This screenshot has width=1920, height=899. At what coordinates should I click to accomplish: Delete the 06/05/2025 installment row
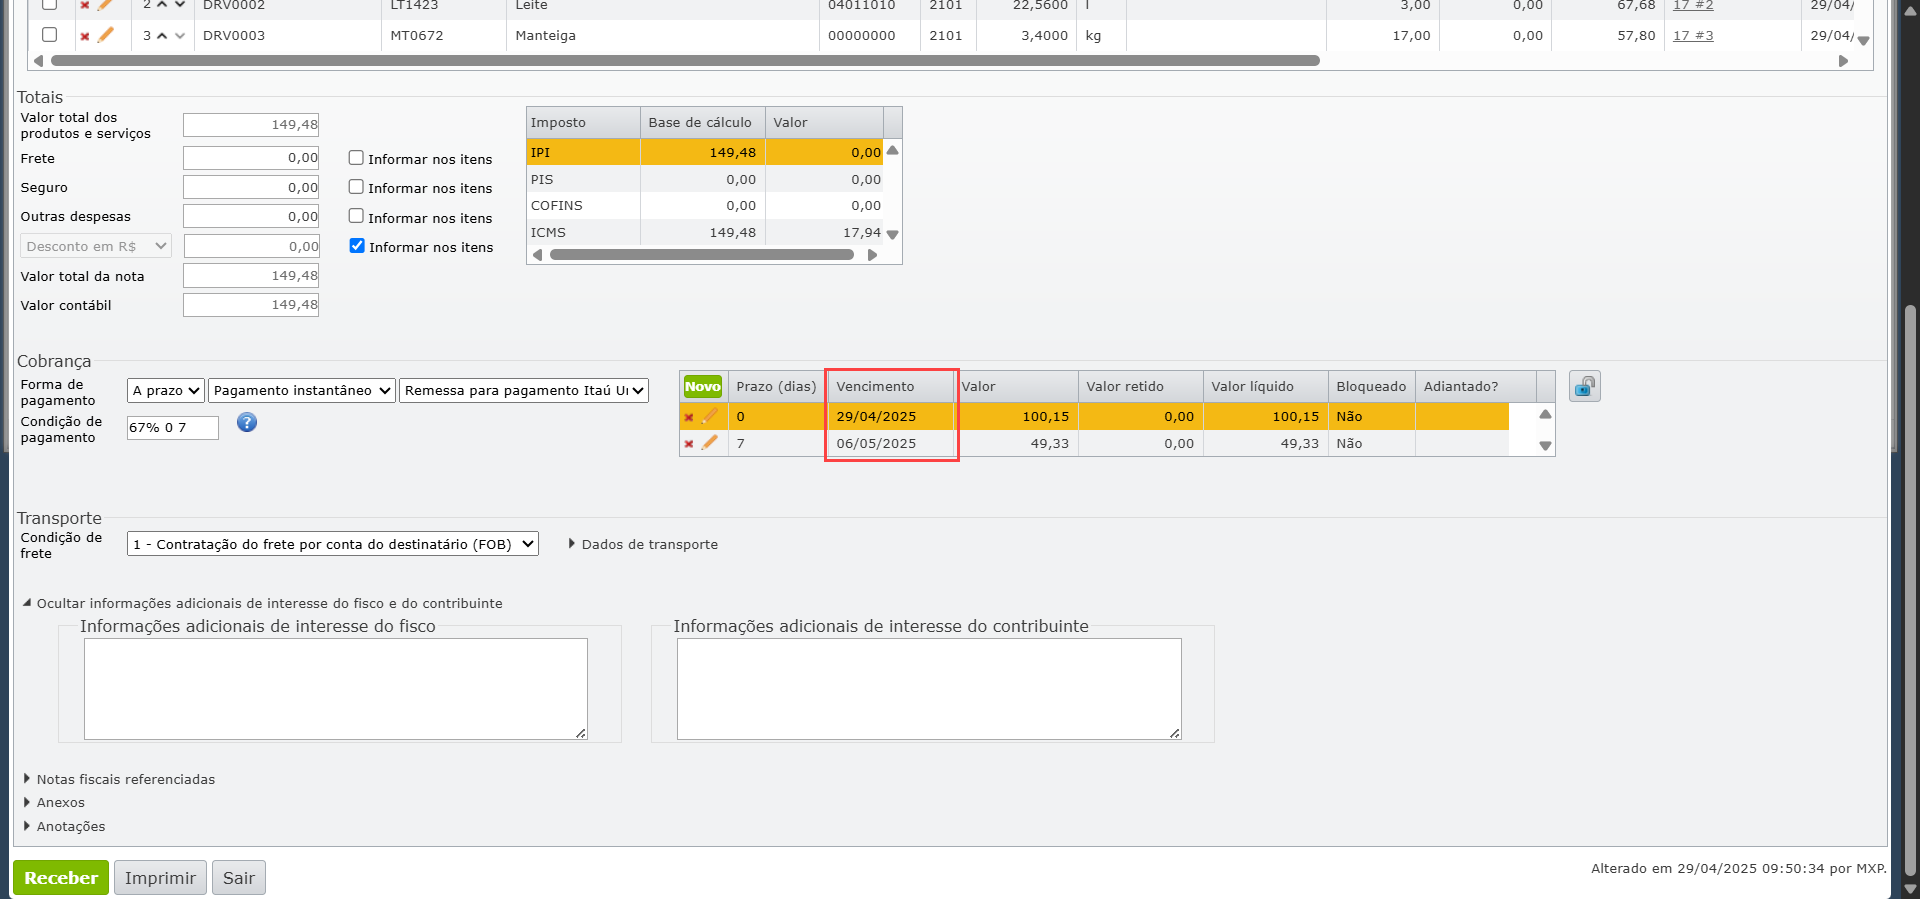(689, 444)
